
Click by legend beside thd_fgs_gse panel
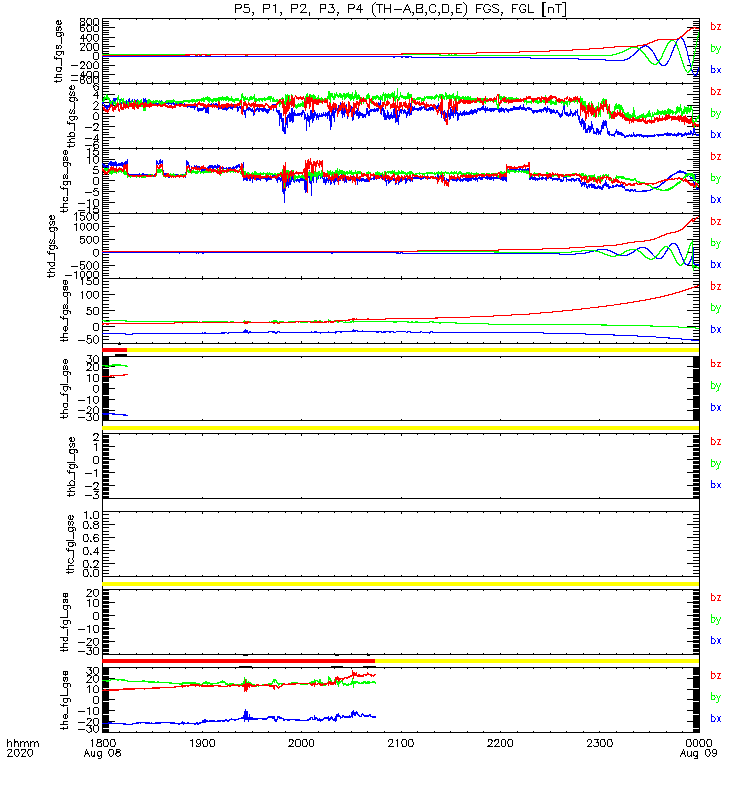(x=716, y=243)
